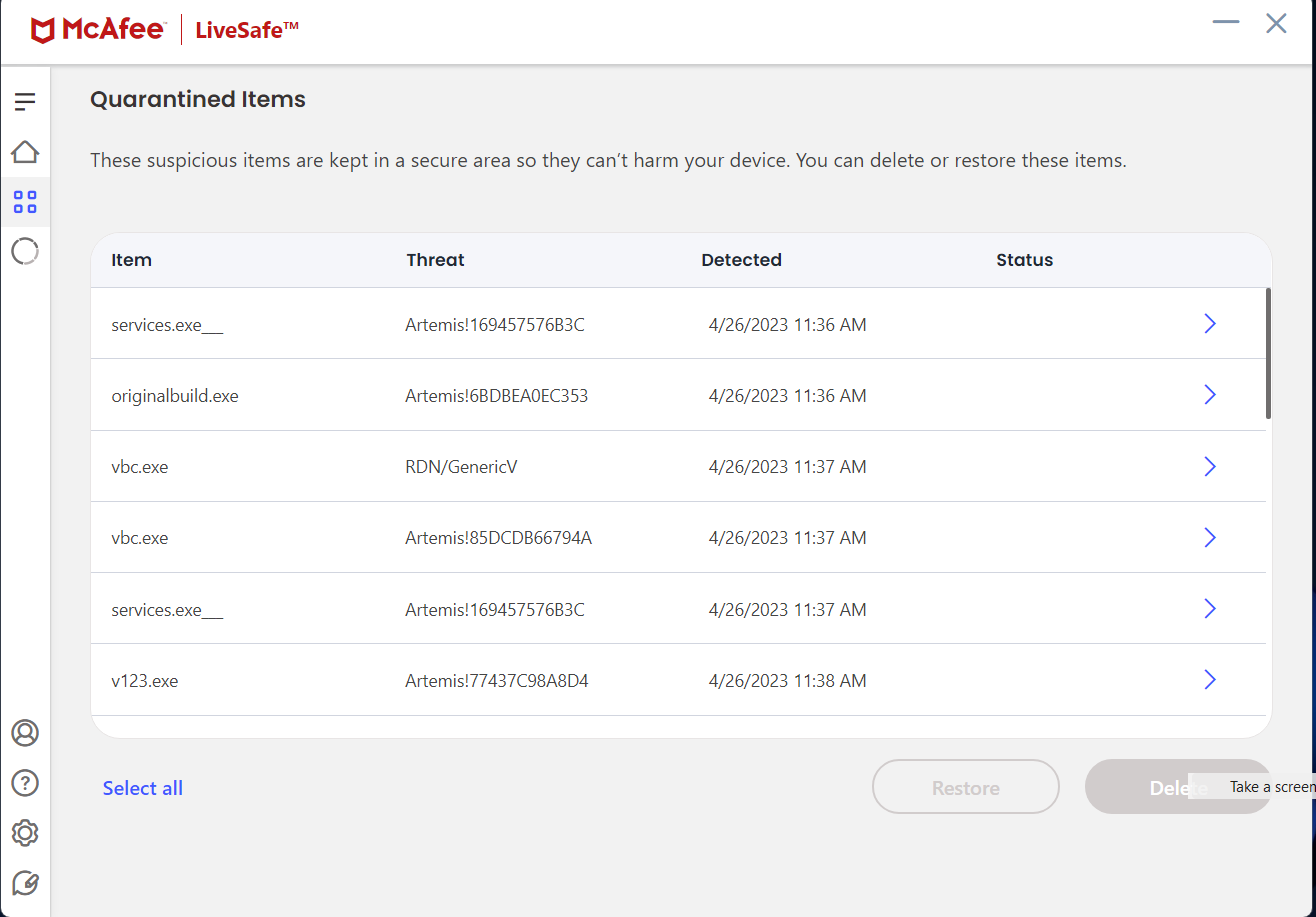Expand services.exe___ row detected at 11:36 AM

pyautogui.click(x=1210, y=323)
